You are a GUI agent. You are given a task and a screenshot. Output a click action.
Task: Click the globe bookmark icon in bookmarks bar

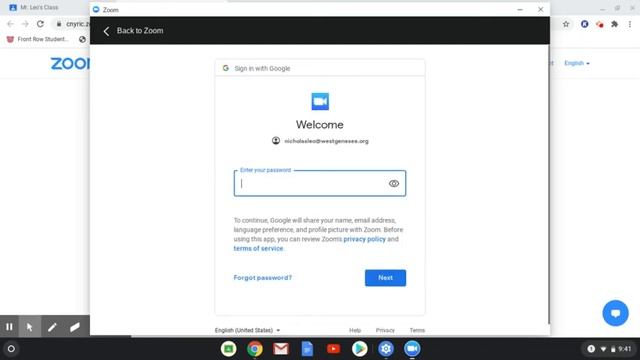point(82,39)
